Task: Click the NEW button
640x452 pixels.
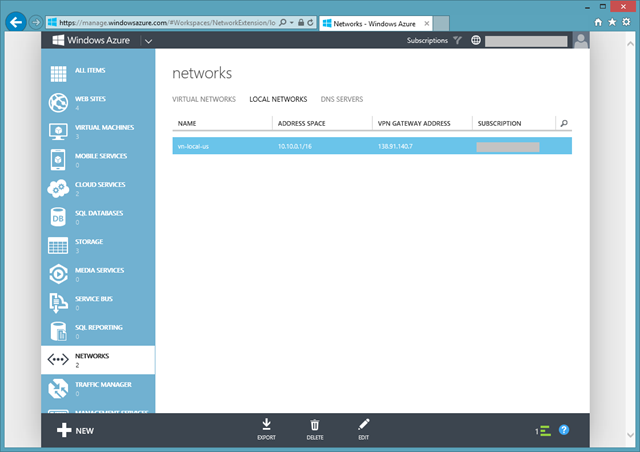Action: [76, 430]
